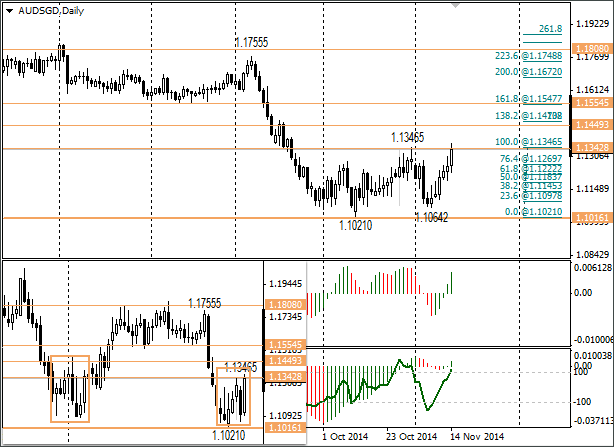Click the 0.0 @1.10210 Fibonacci level
Image resolution: width=614 pixels, height=447 pixels.
(533, 212)
